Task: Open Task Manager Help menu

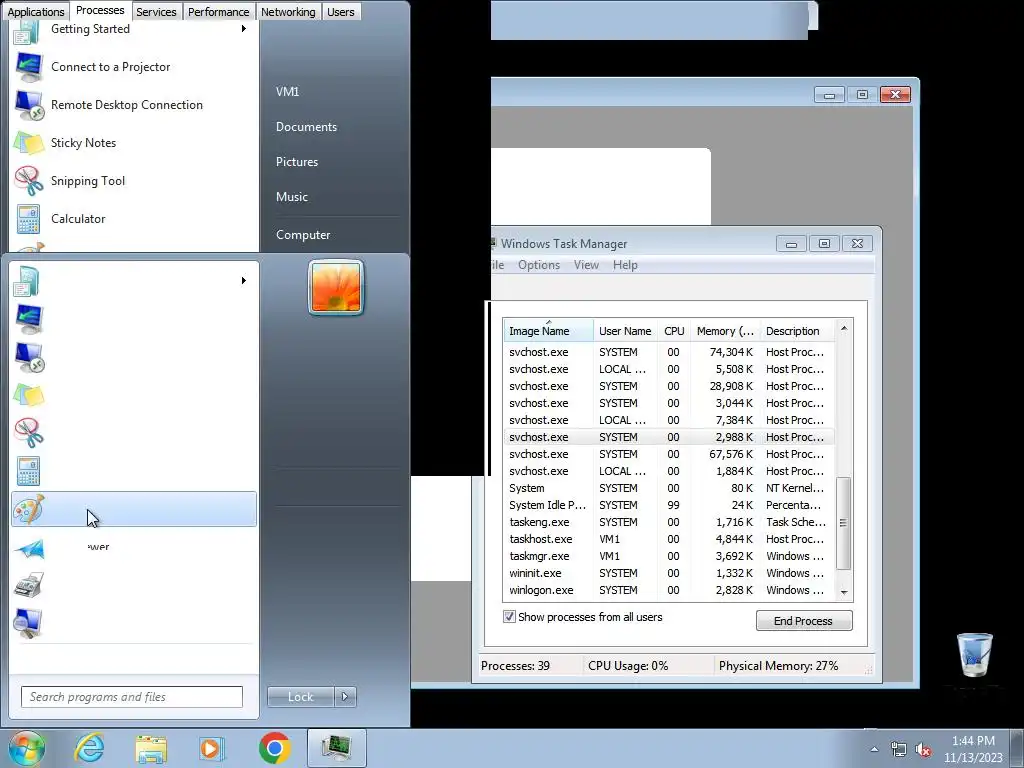Action: tap(625, 264)
